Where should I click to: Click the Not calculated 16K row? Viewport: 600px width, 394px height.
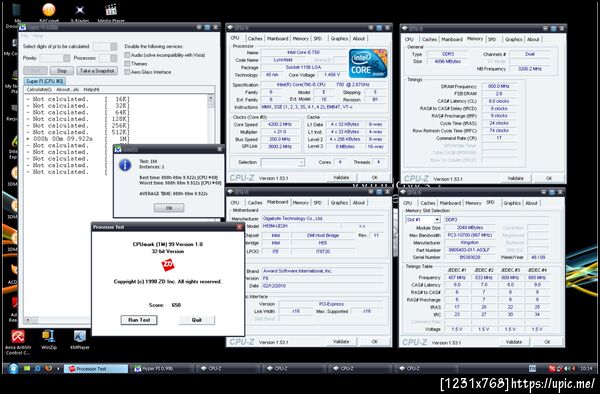78,99
